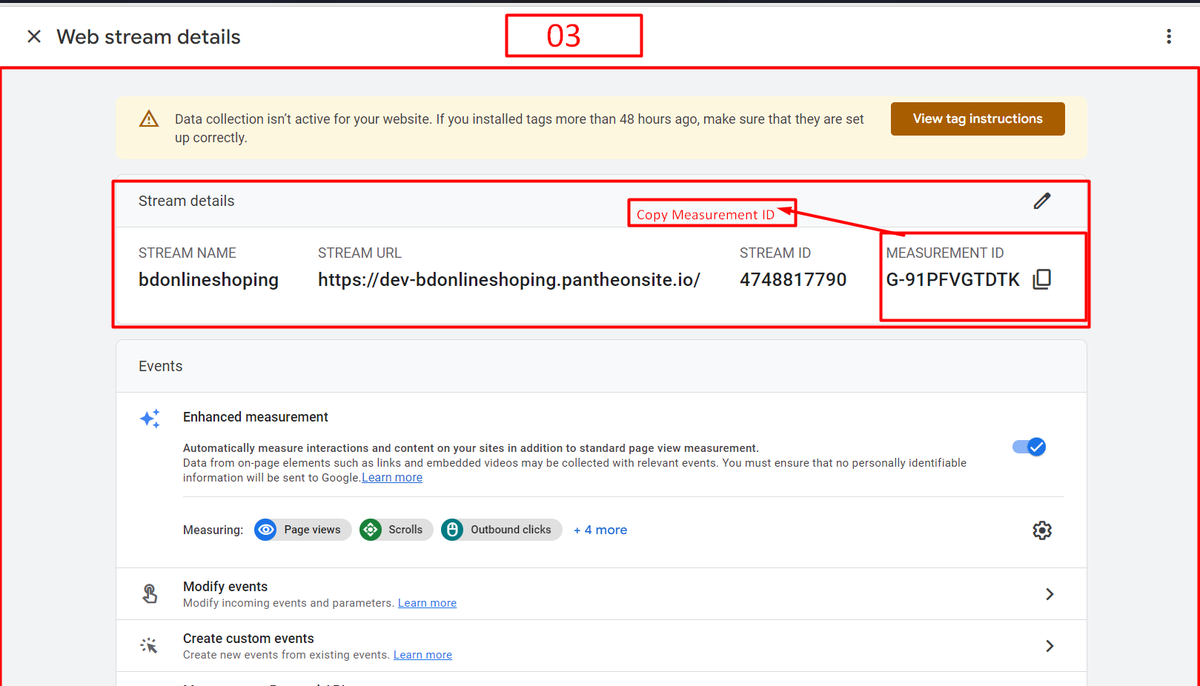Open the Modify events row
This screenshot has width=1200, height=686.
(x=601, y=594)
